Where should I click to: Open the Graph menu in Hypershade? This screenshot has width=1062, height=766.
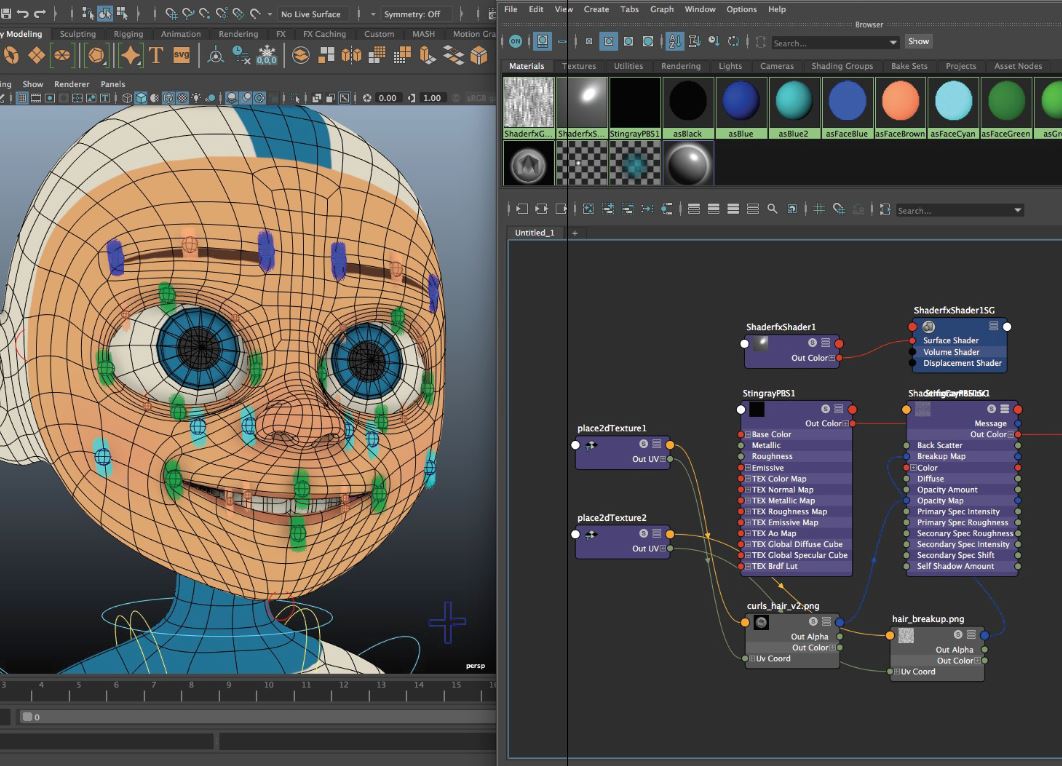pyautogui.click(x=661, y=9)
